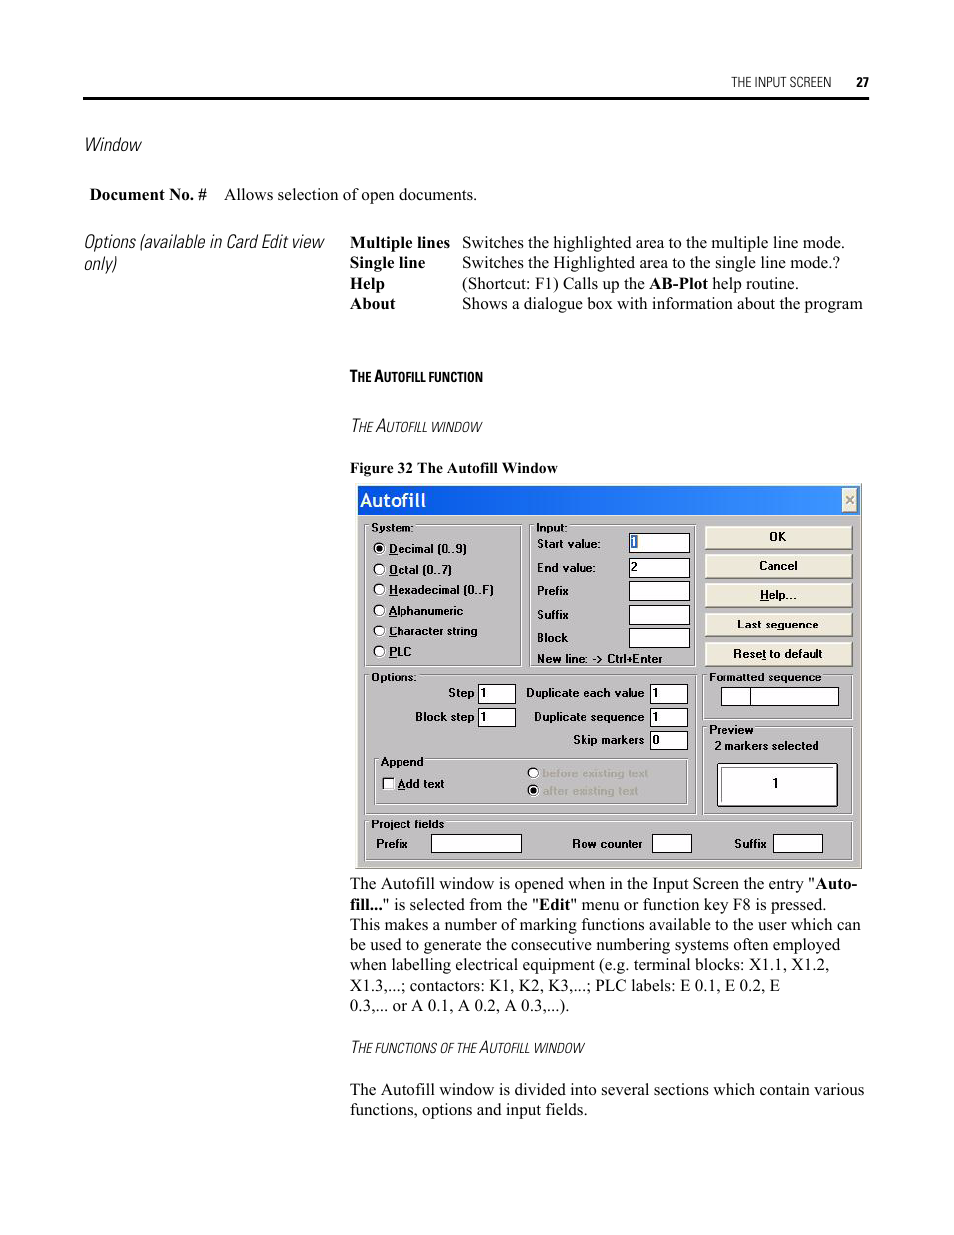Click the 'Single line' option label
The width and height of the screenshot is (954, 1235).
[x=387, y=263]
